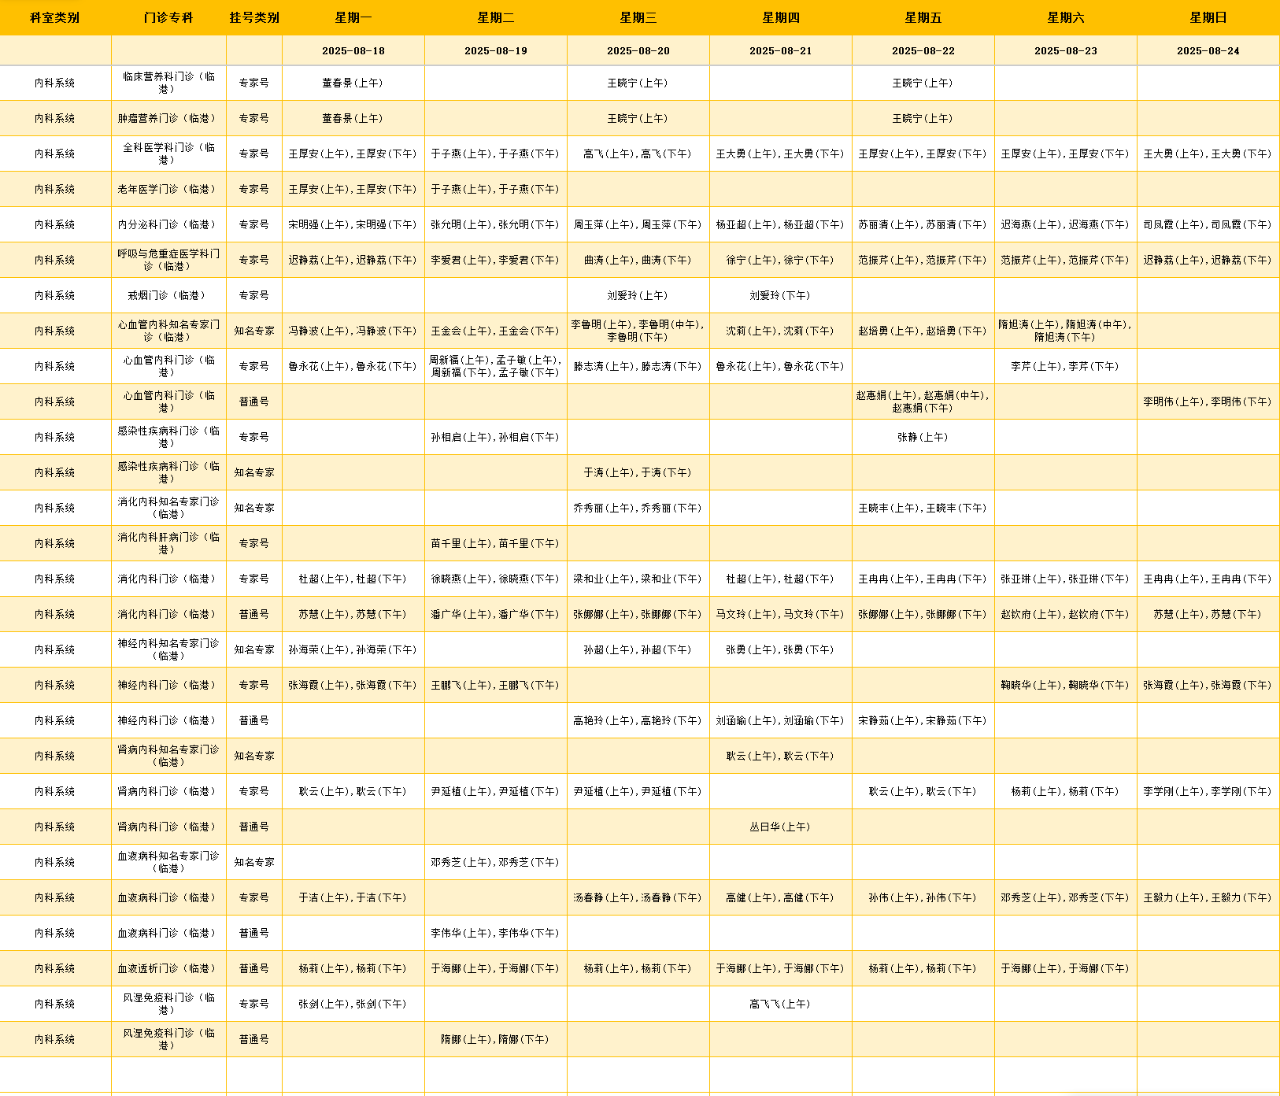The width and height of the screenshot is (1280, 1096).
Task: Click the cell listing doctor 李爱君
Action: point(496,260)
